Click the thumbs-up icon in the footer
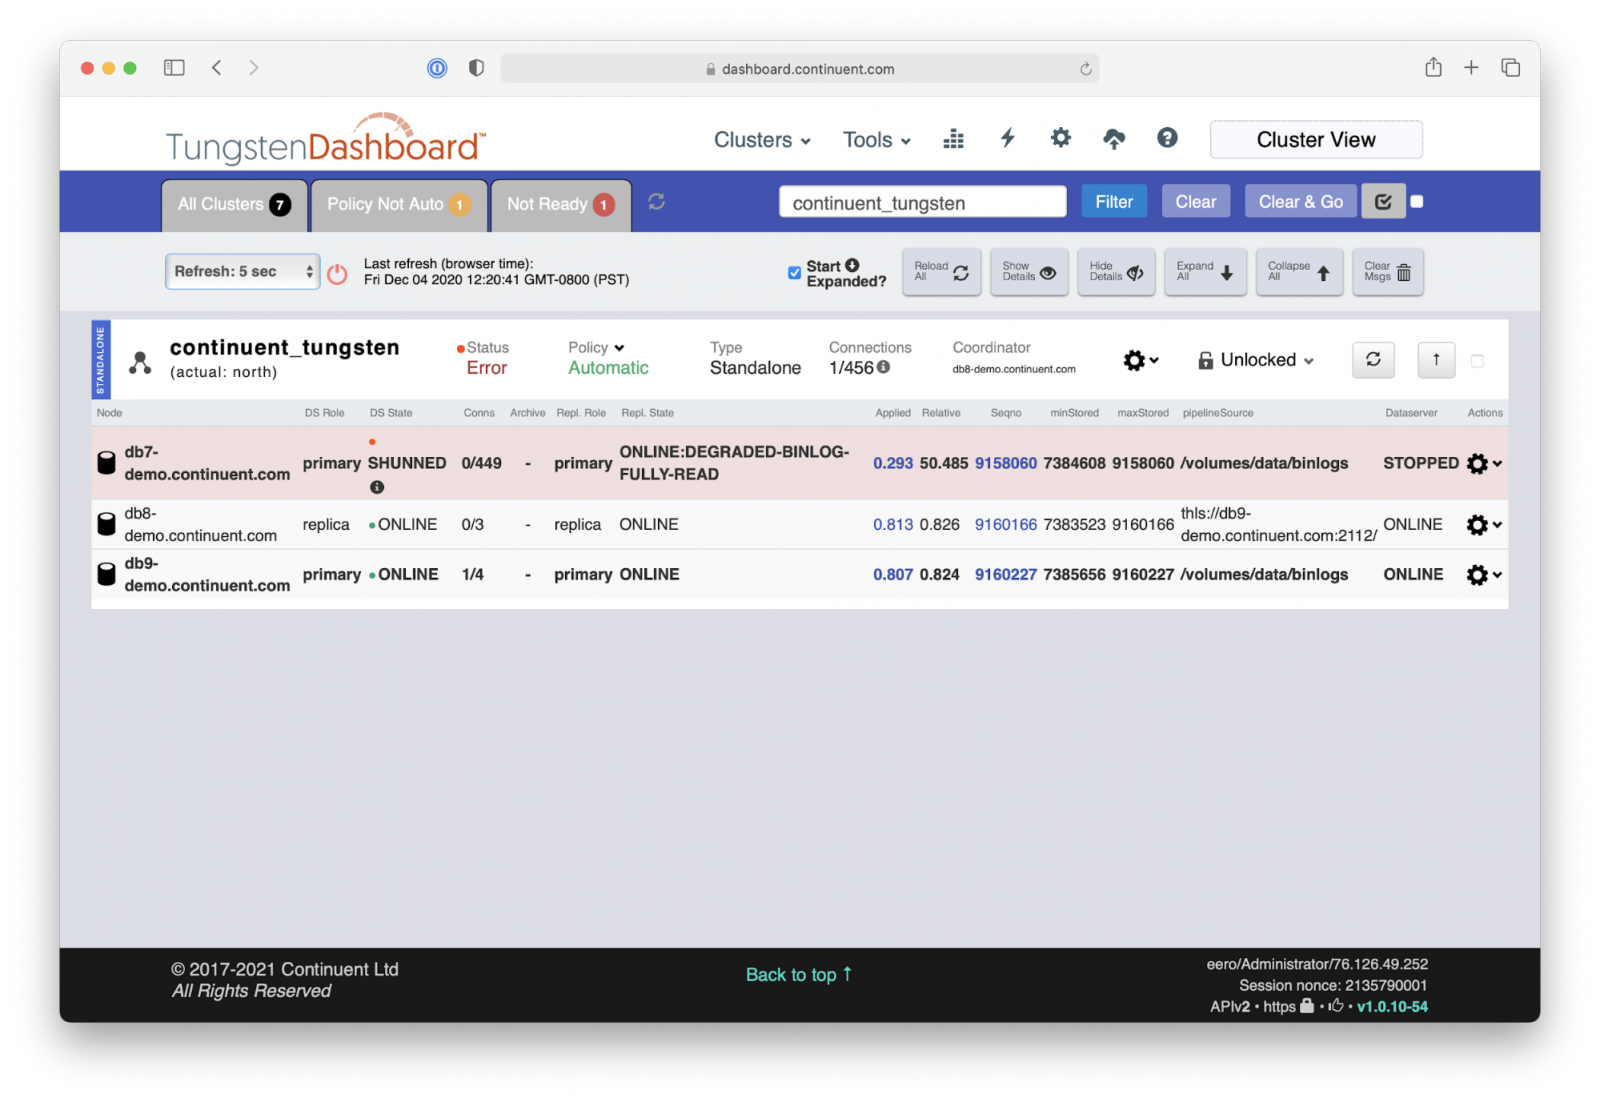Screen dimensions: 1600x1102 click(x=1336, y=1006)
